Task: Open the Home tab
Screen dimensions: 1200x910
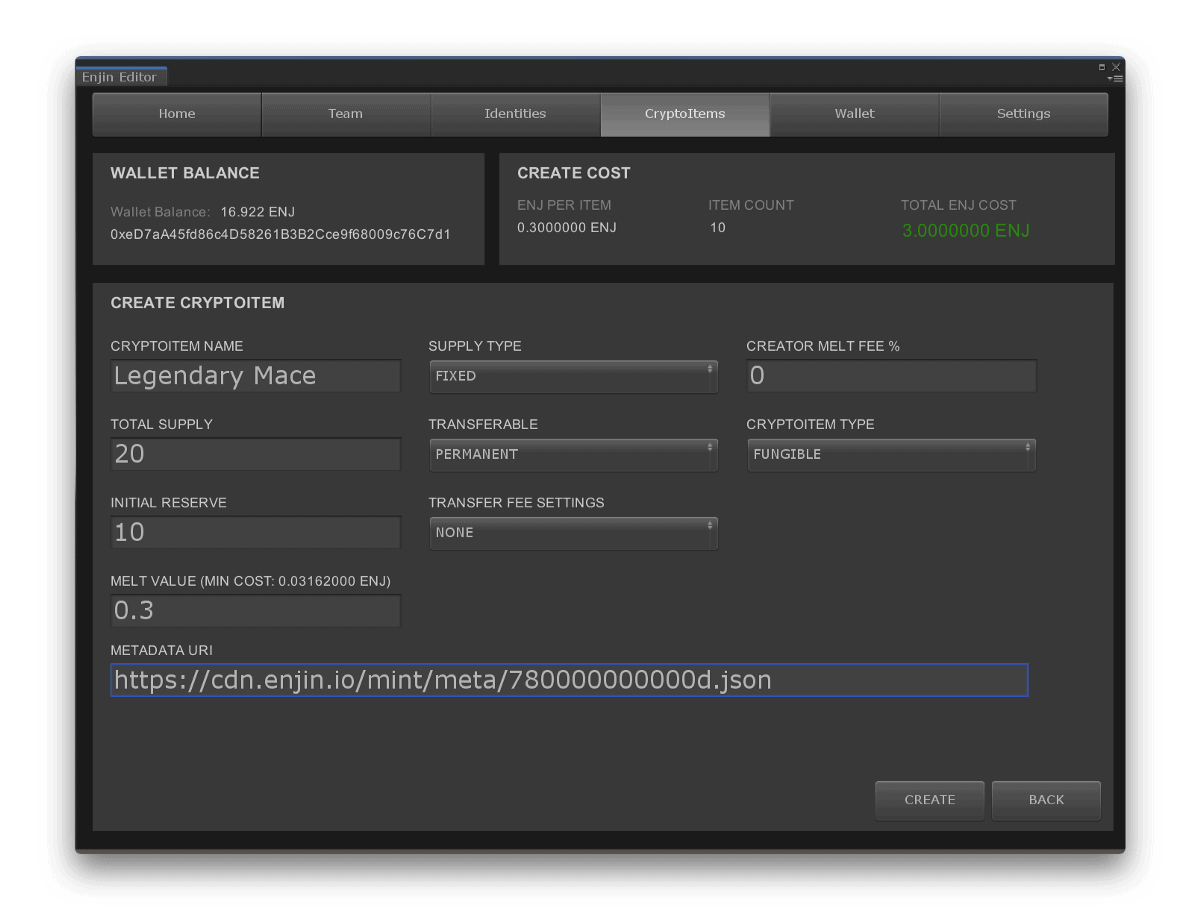Action: [x=177, y=114]
